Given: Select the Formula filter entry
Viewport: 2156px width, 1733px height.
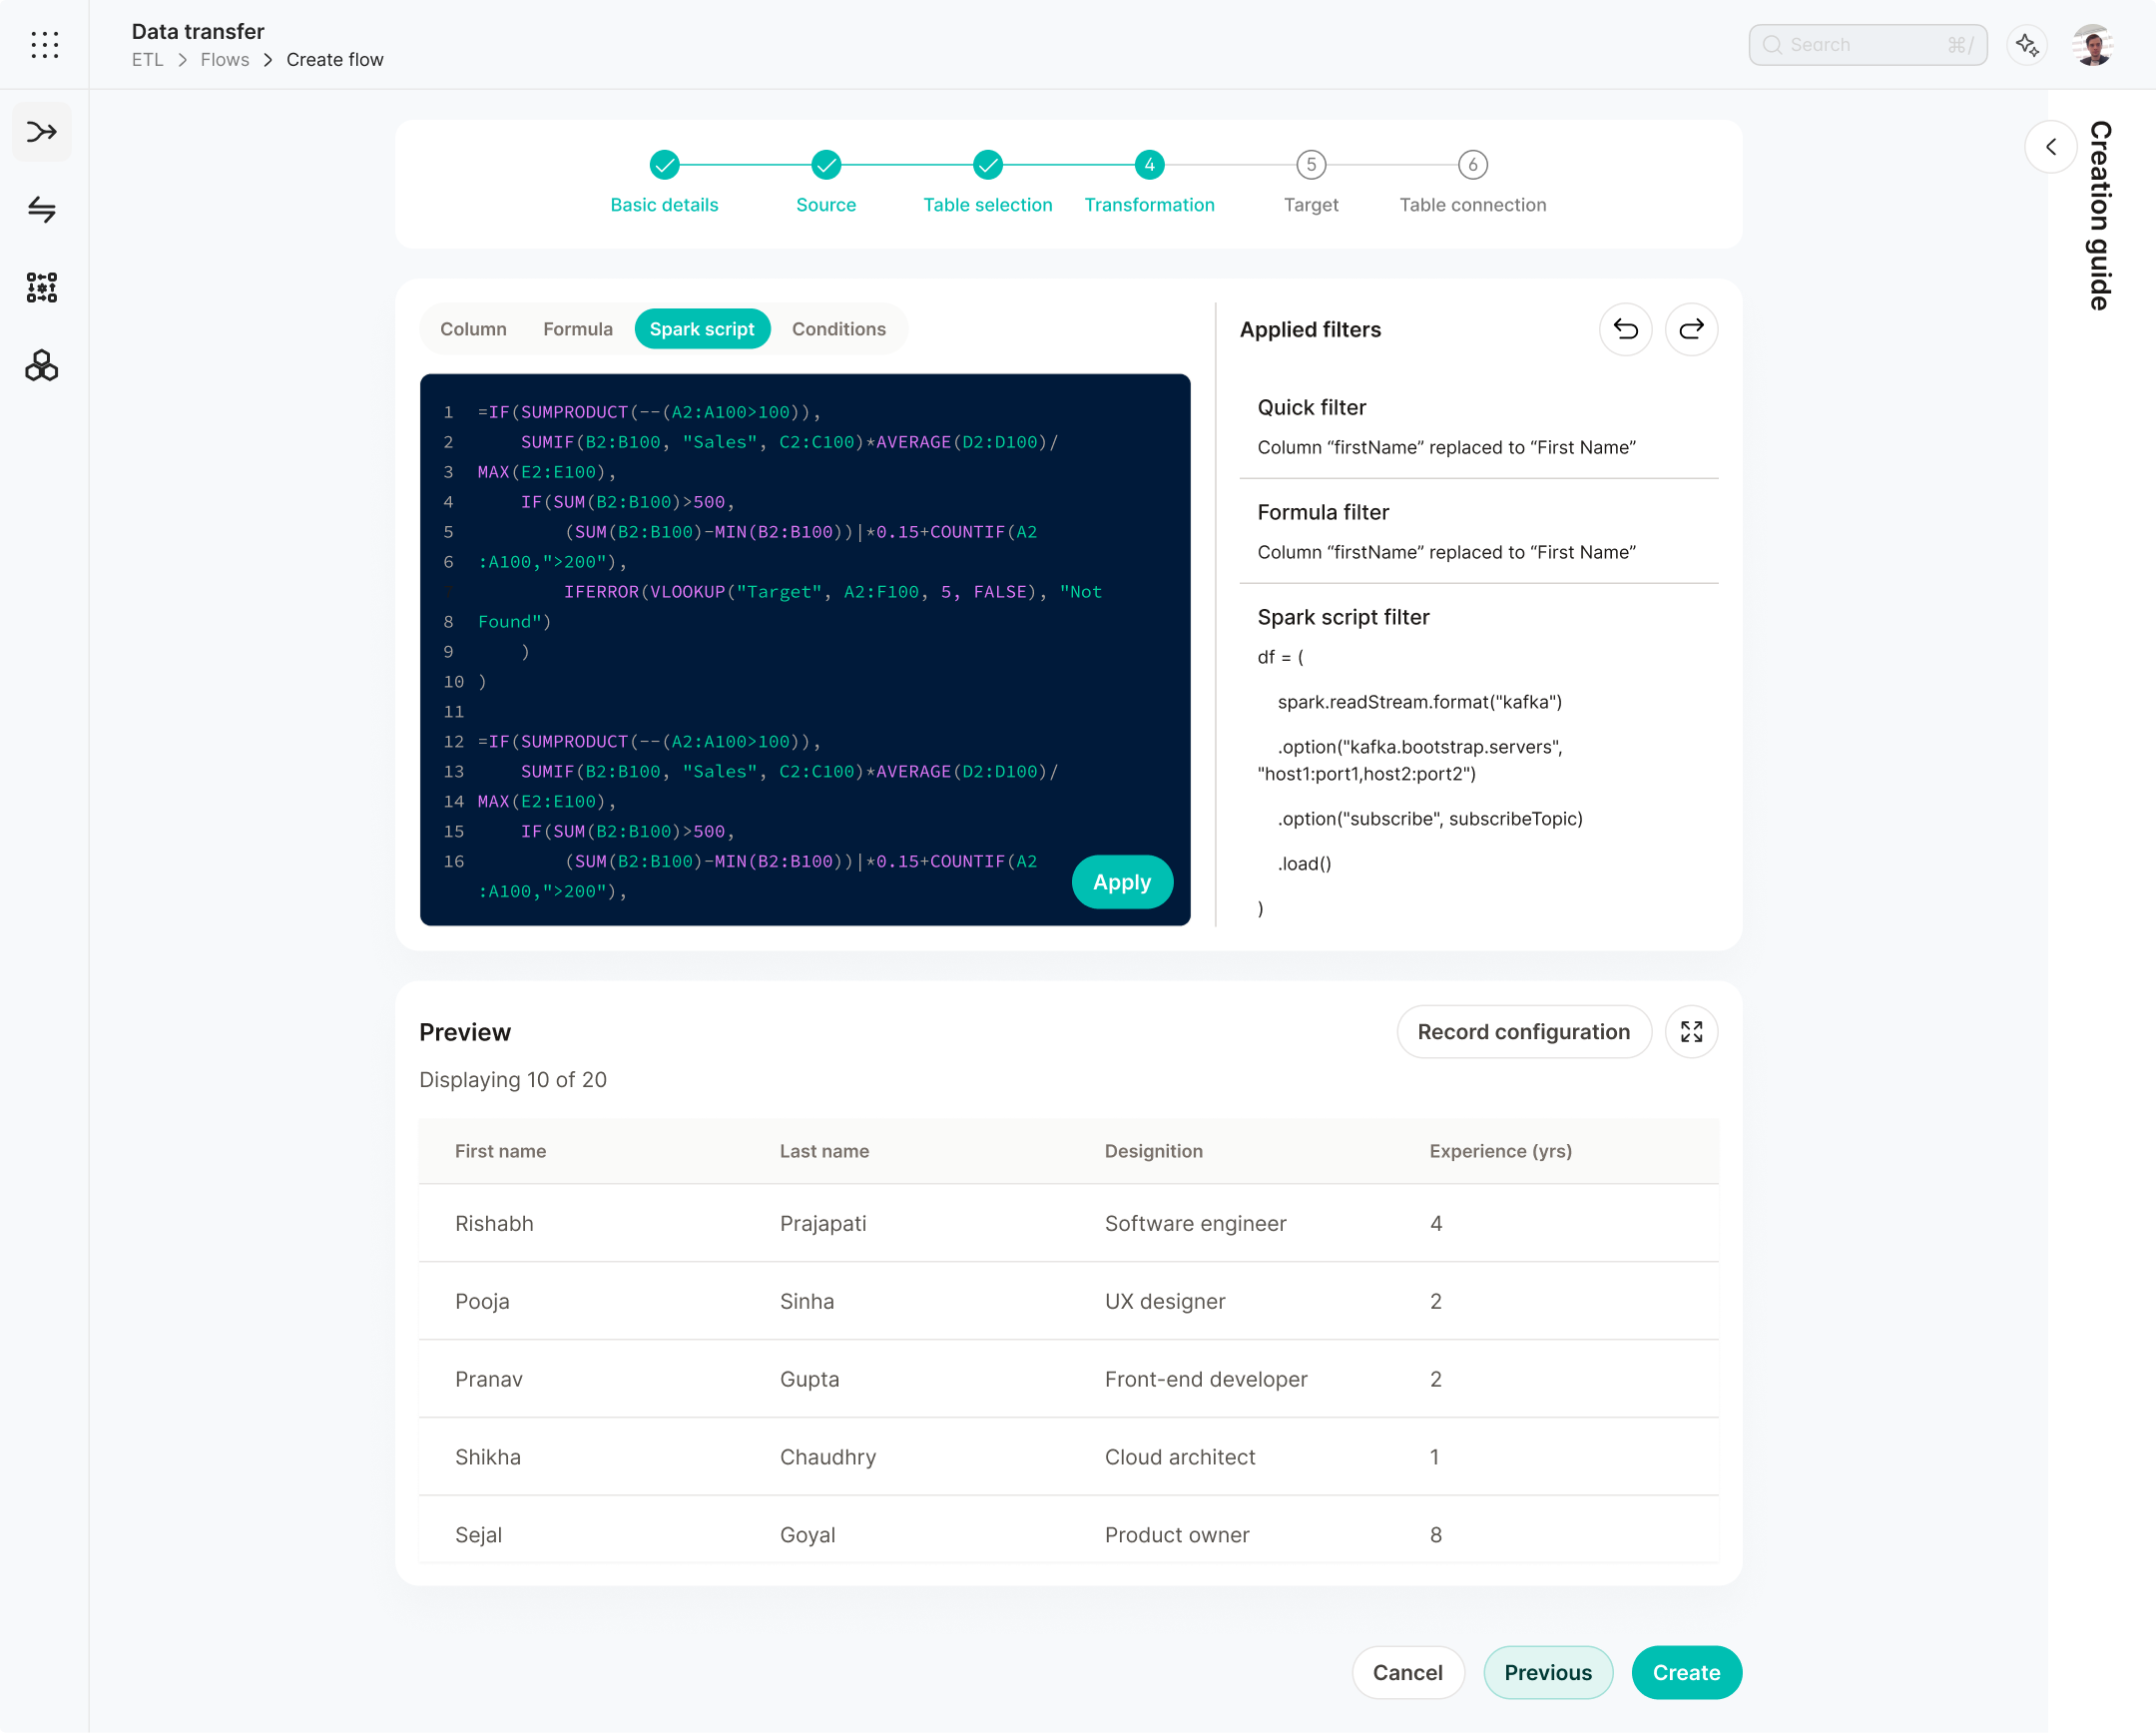Looking at the screenshot, I should 1478,532.
